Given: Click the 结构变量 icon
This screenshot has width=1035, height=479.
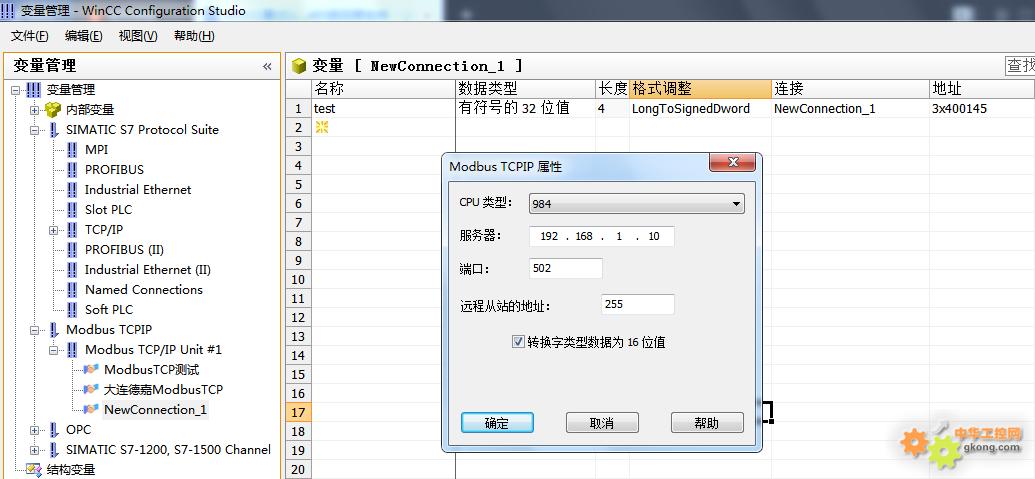Looking at the screenshot, I should coord(34,470).
